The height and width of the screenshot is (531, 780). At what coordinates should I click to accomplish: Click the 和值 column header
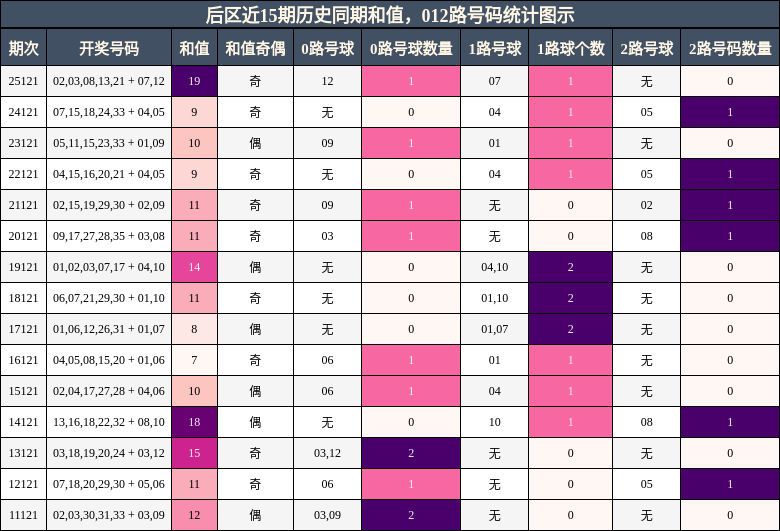pyautogui.click(x=195, y=48)
